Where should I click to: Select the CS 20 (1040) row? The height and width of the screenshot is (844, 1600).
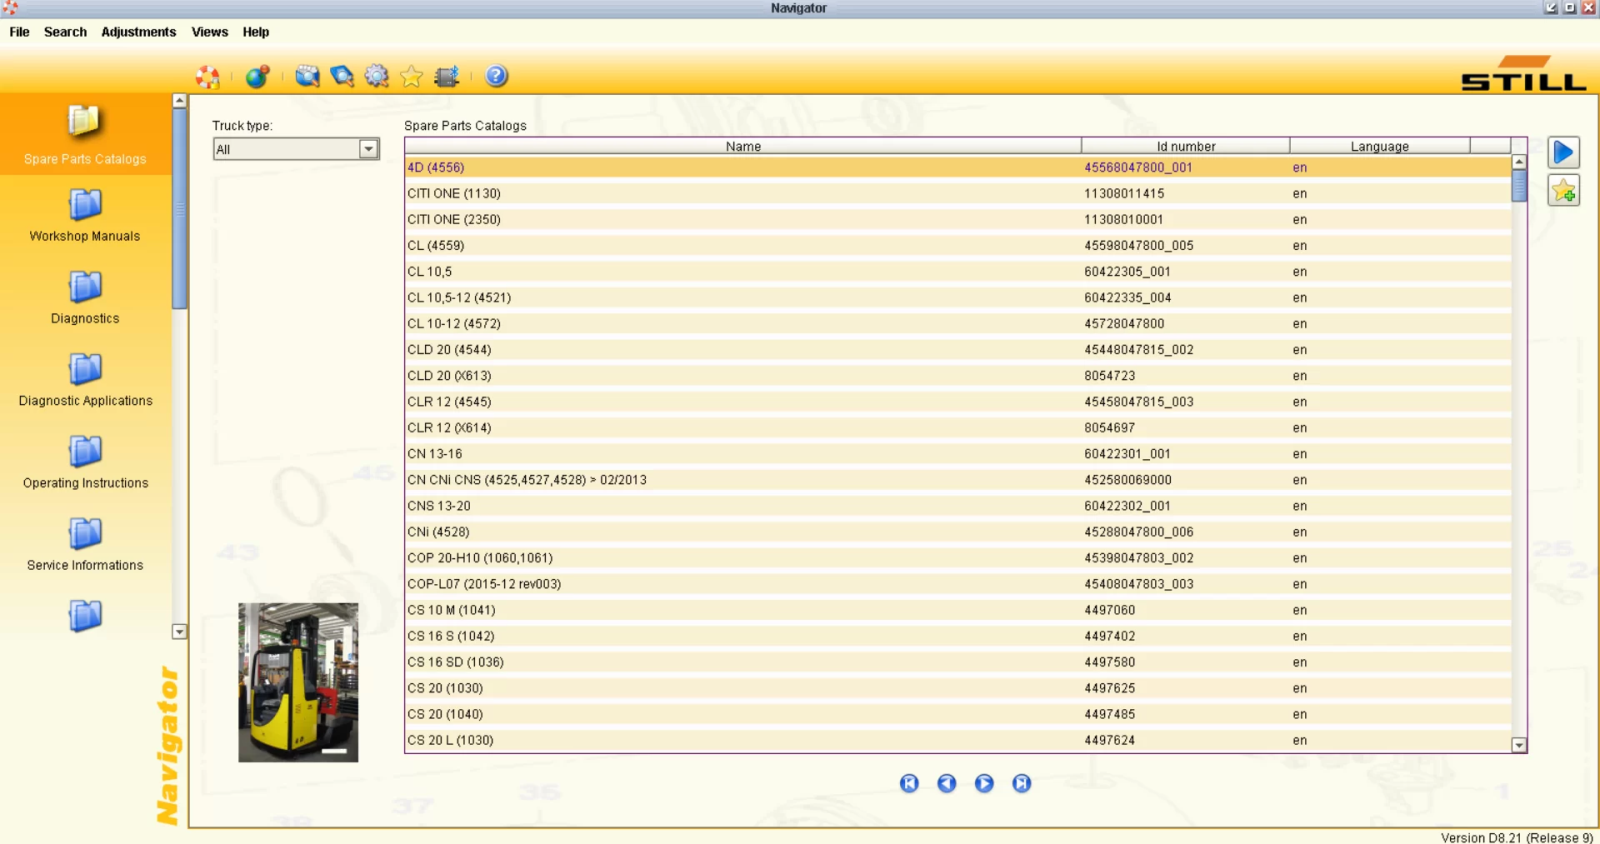pos(958,714)
